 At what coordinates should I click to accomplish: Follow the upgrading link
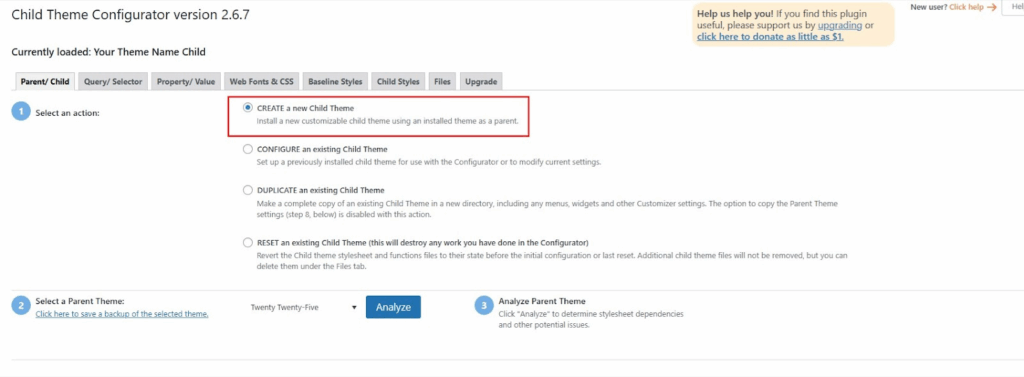click(x=840, y=25)
